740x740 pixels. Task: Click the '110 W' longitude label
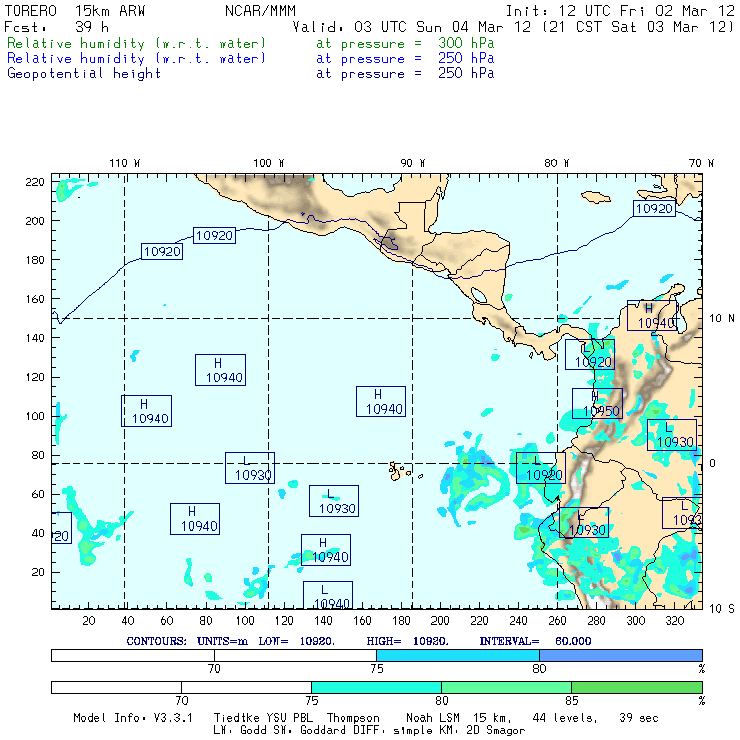pyautogui.click(x=125, y=163)
